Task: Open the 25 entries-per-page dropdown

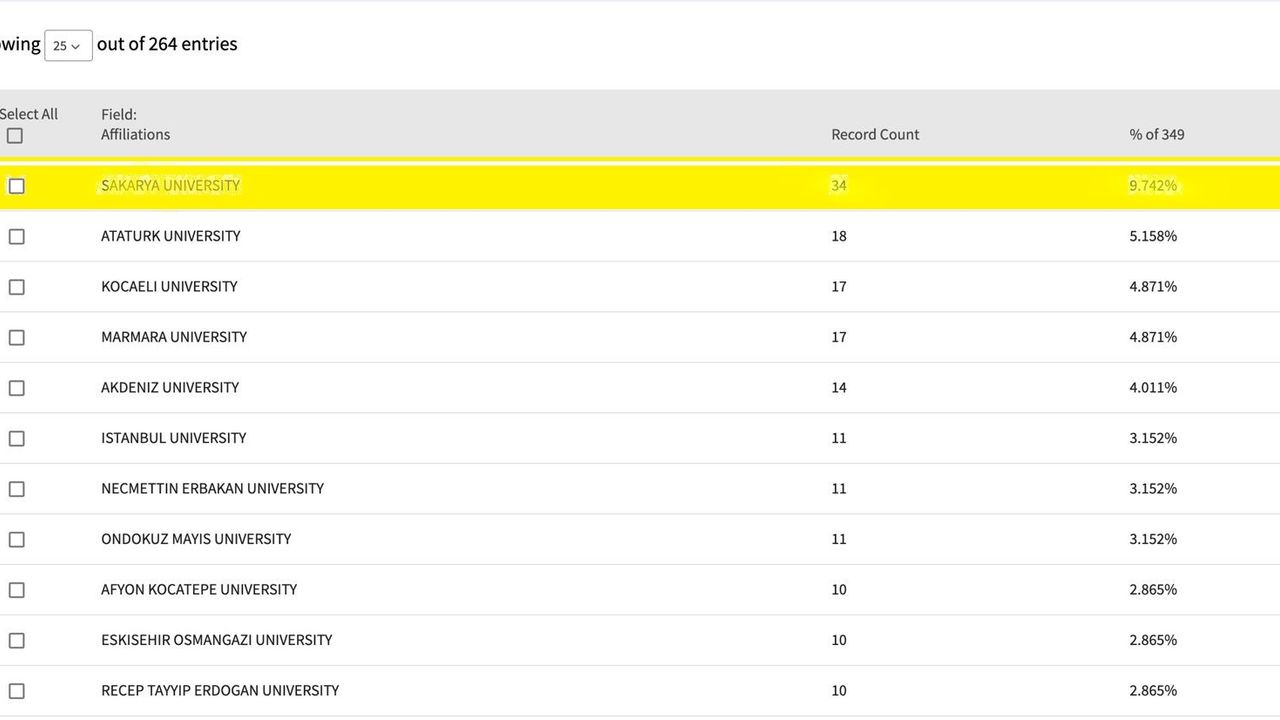Action: coord(68,46)
